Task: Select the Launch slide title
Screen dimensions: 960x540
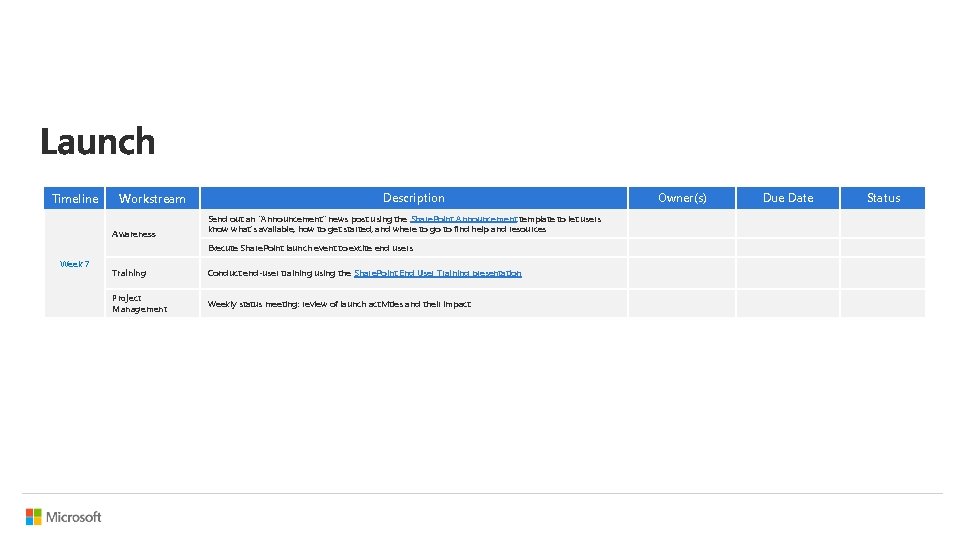Action: 97,141
